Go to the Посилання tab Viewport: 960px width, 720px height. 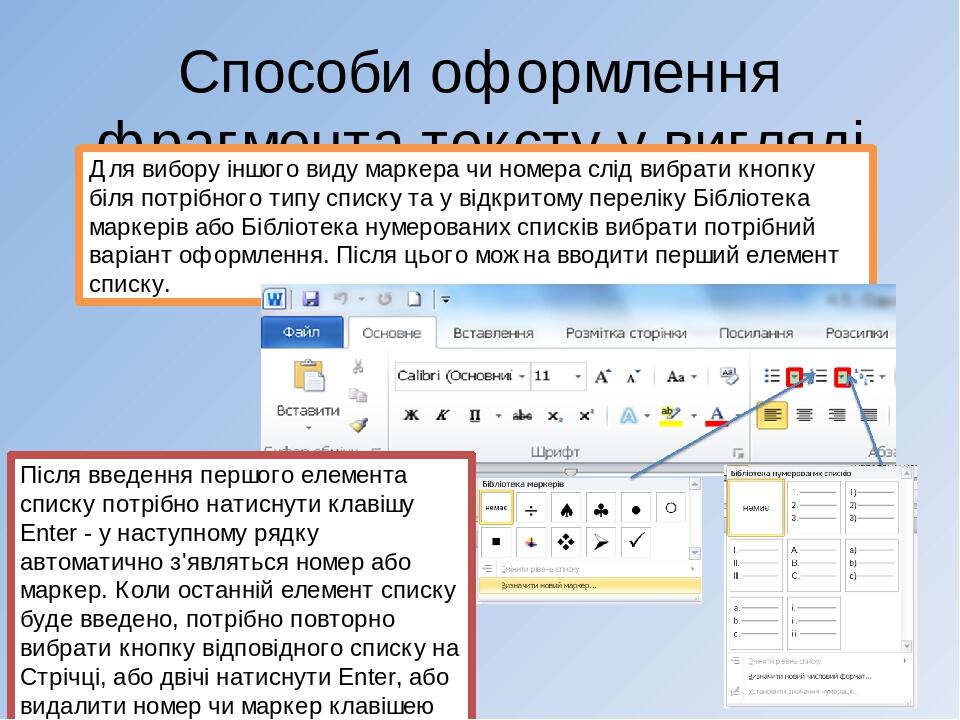tap(756, 333)
